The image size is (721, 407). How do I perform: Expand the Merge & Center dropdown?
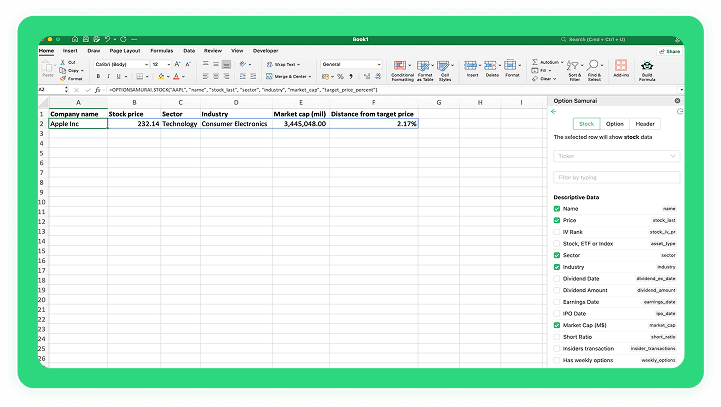pyautogui.click(x=310, y=77)
